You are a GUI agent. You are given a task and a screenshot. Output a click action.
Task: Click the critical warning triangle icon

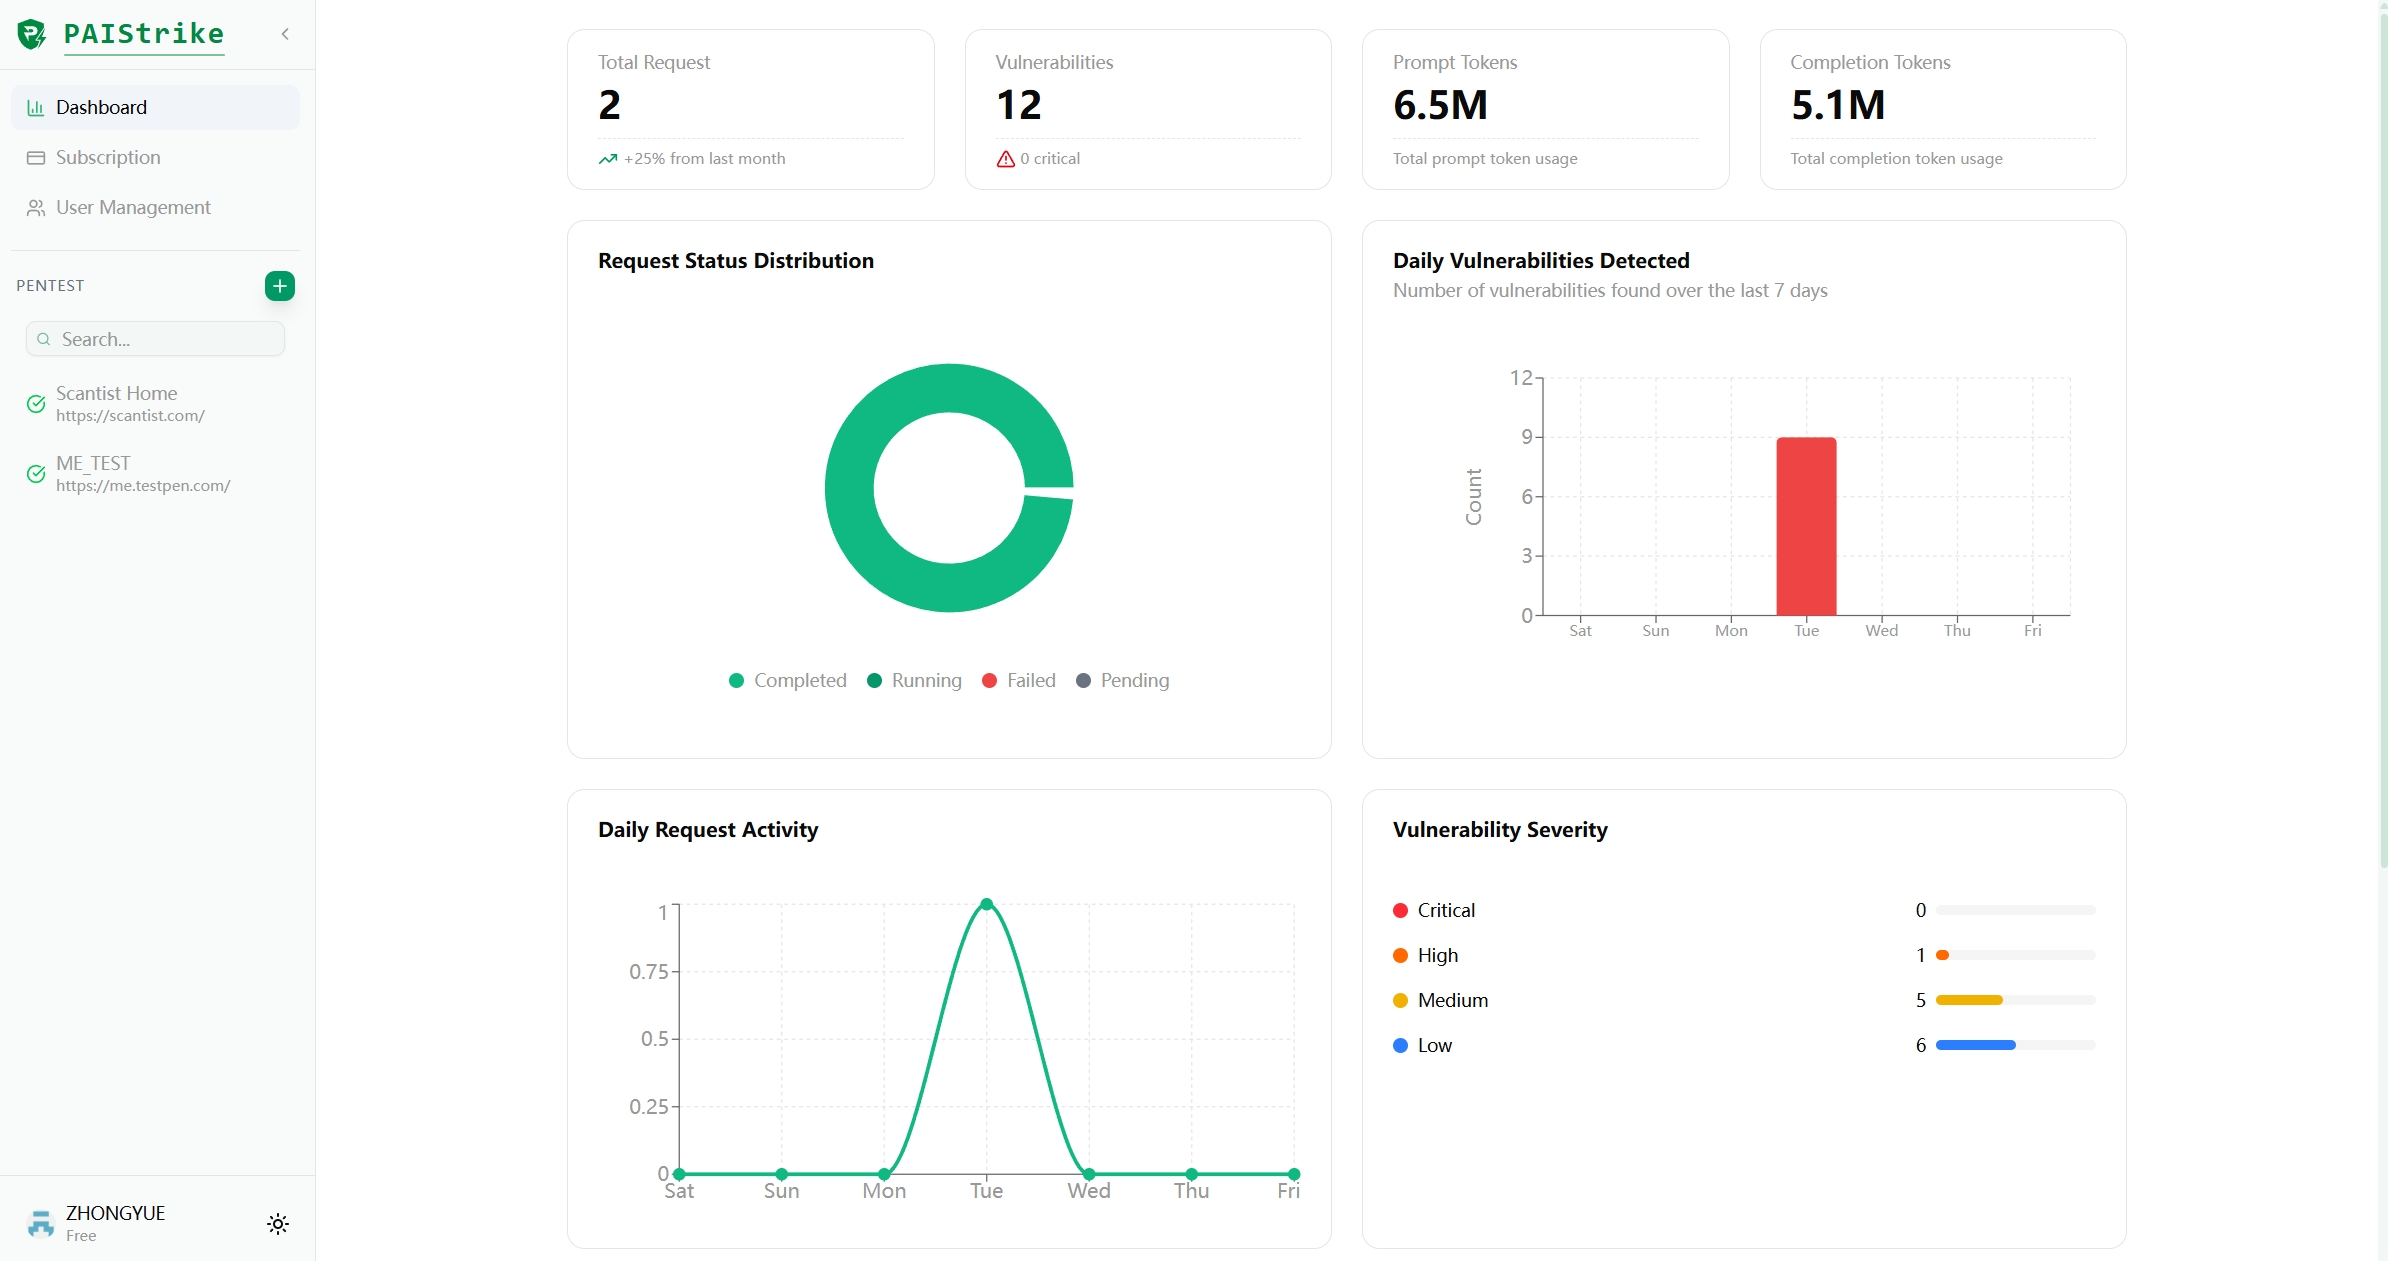1006,159
